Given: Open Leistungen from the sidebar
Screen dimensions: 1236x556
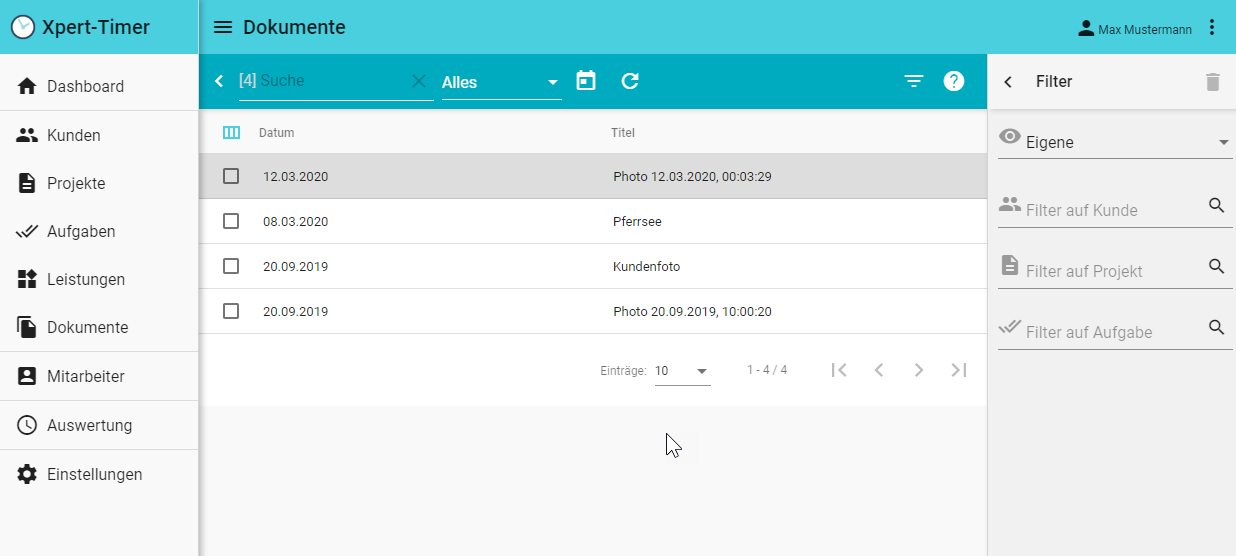Looking at the screenshot, I should click(86, 279).
